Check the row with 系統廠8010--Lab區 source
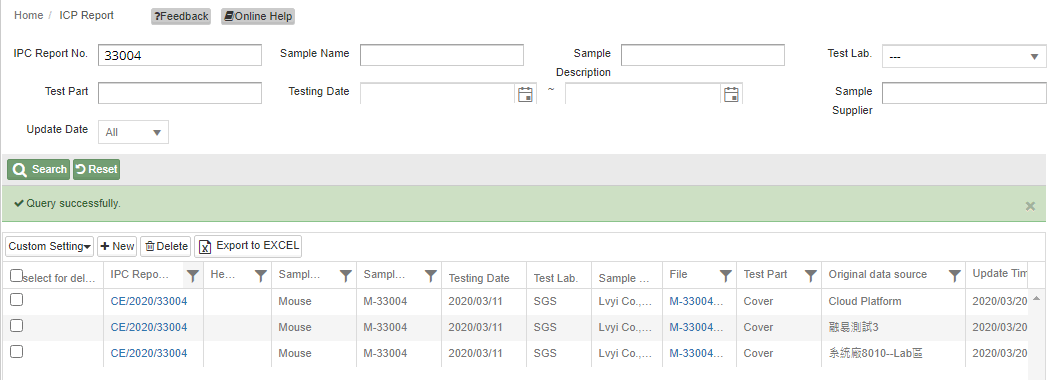 pos(17,351)
